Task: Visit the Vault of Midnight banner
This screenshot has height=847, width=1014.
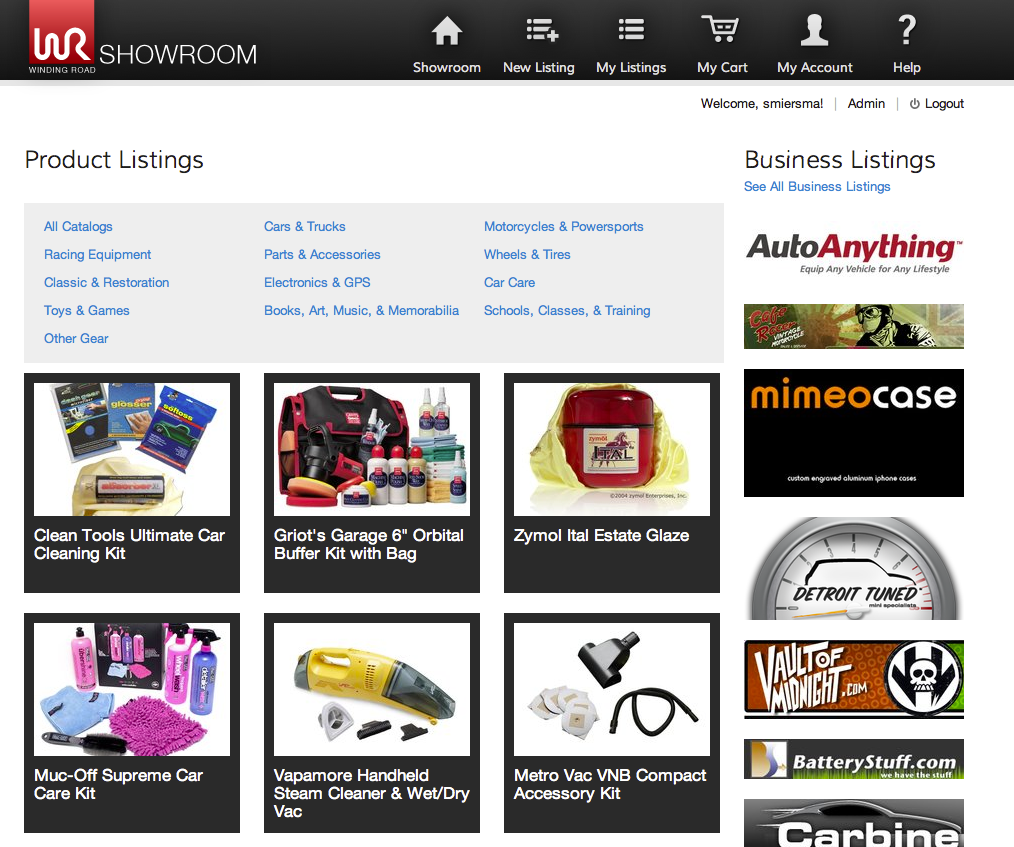Action: coord(854,680)
